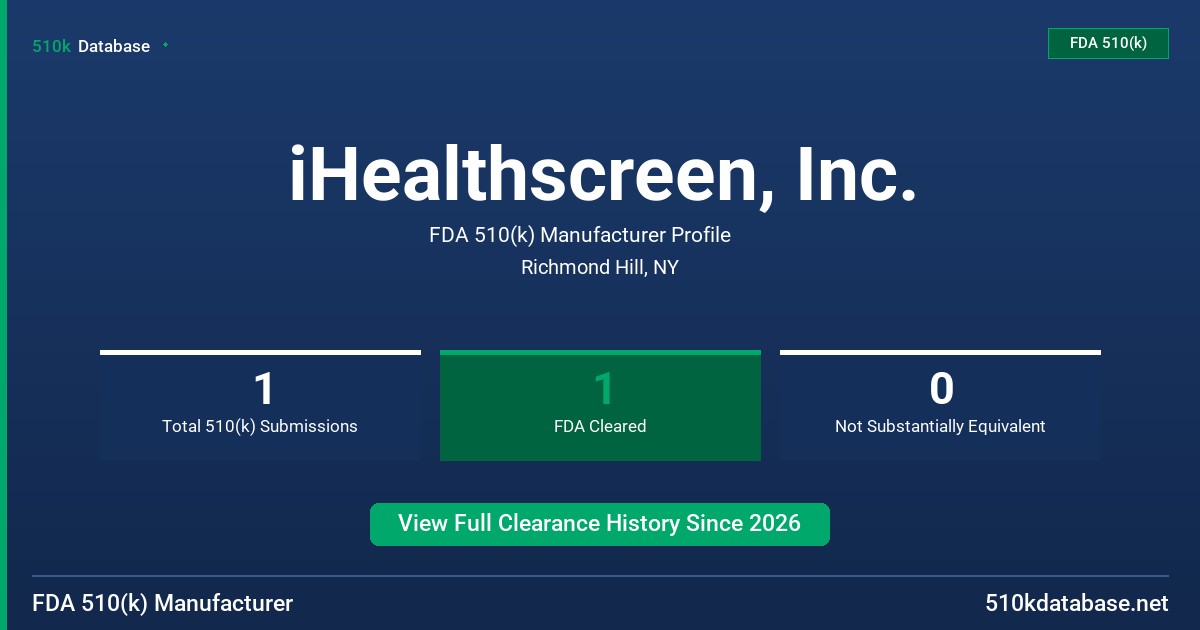1200x630 pixels.
Task: Visit the 510kdatabase.net link
Action: click(x=1077, y=603)
